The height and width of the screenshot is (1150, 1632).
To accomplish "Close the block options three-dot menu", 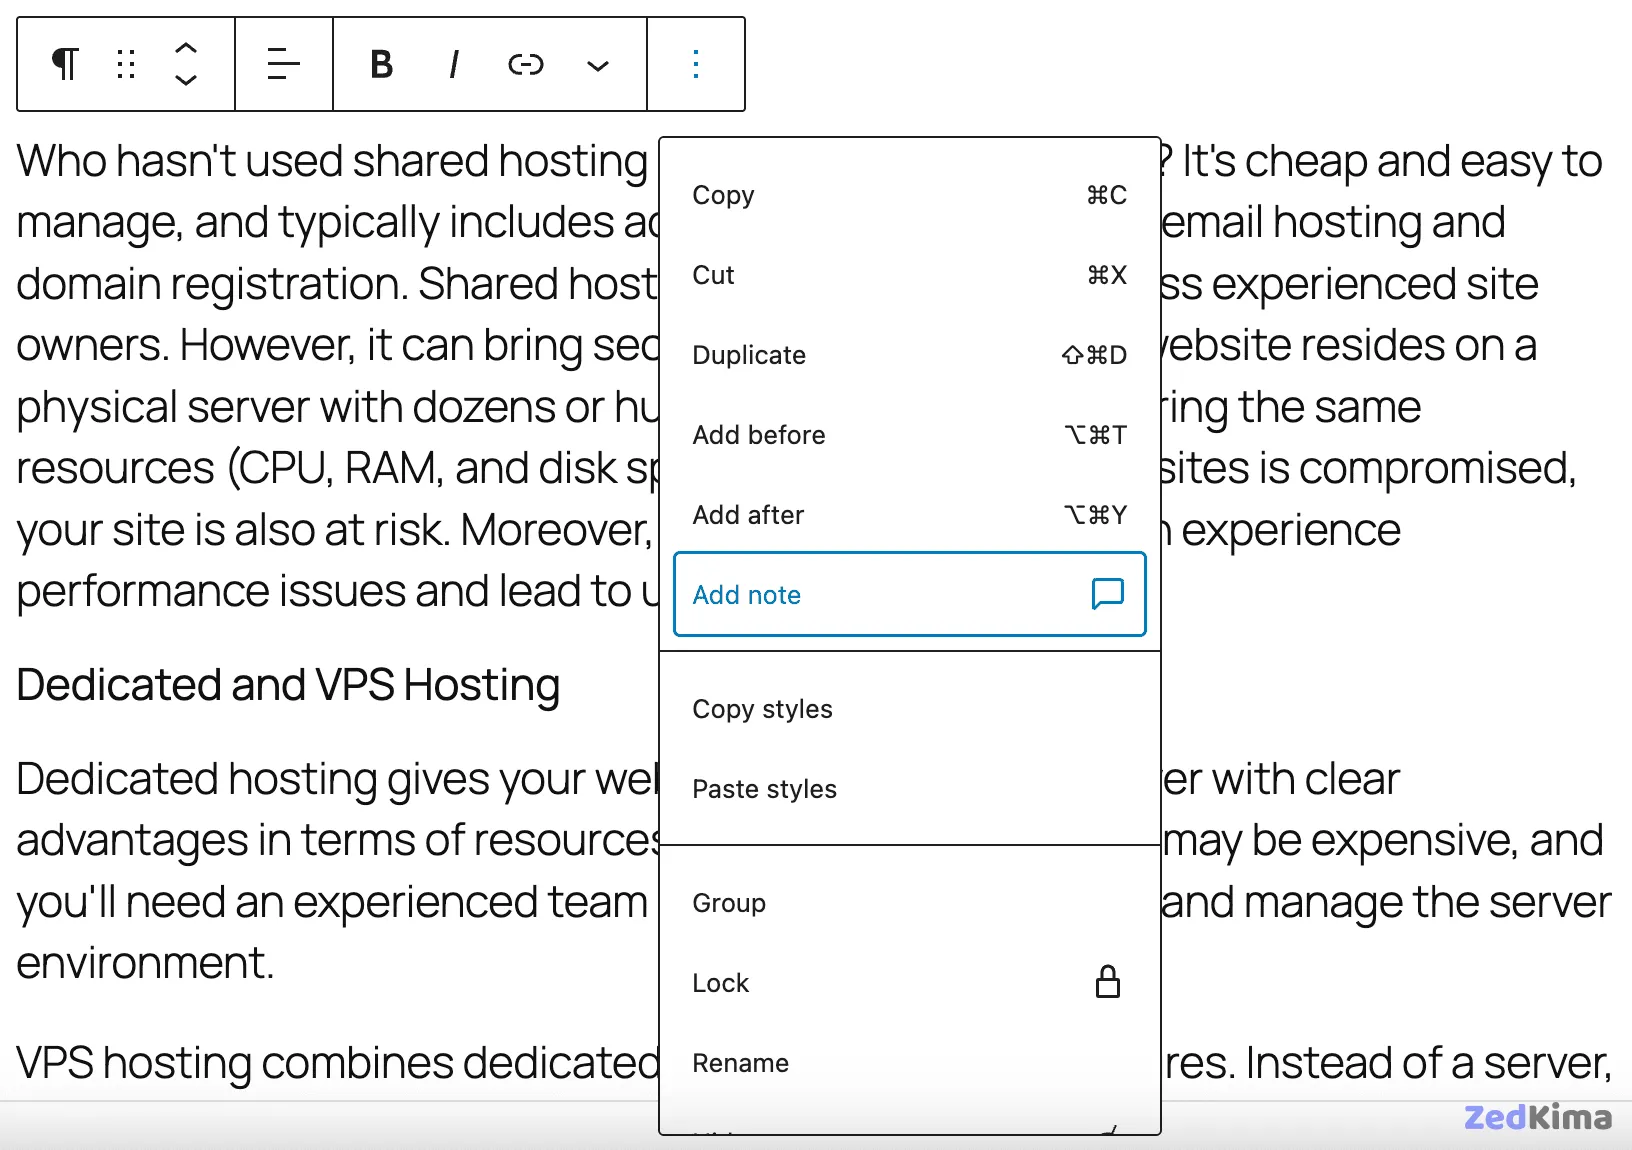I will 696,64.
